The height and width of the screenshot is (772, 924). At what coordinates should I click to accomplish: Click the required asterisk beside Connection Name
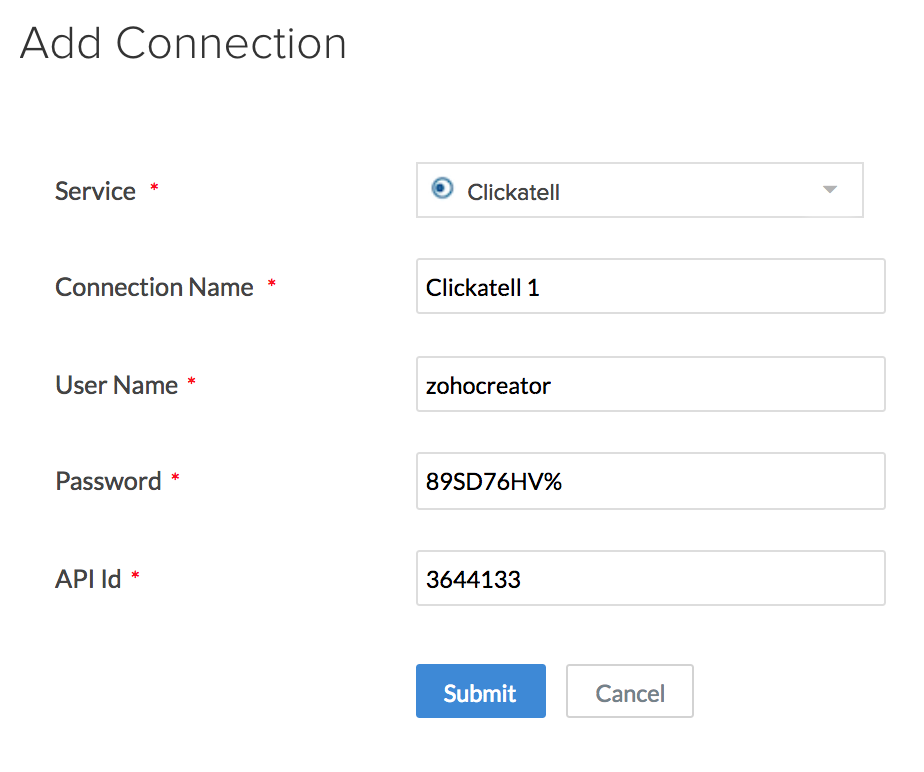pyautogui.click(x=272, y=285)
